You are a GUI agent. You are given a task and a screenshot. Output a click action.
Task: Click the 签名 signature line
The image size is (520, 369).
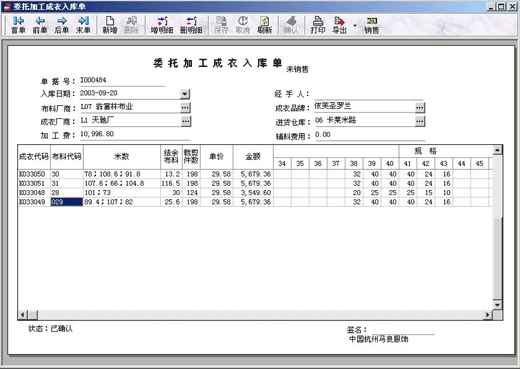pyautogui.click(x=403, y=330)
